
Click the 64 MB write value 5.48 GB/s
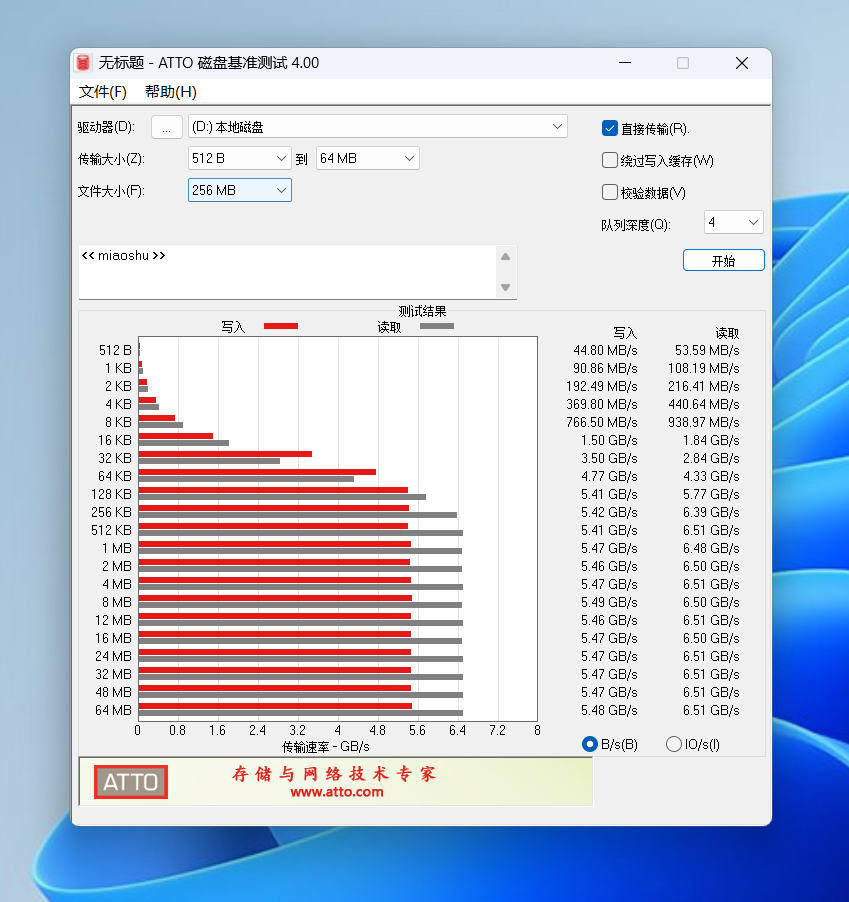coord(609,710)
